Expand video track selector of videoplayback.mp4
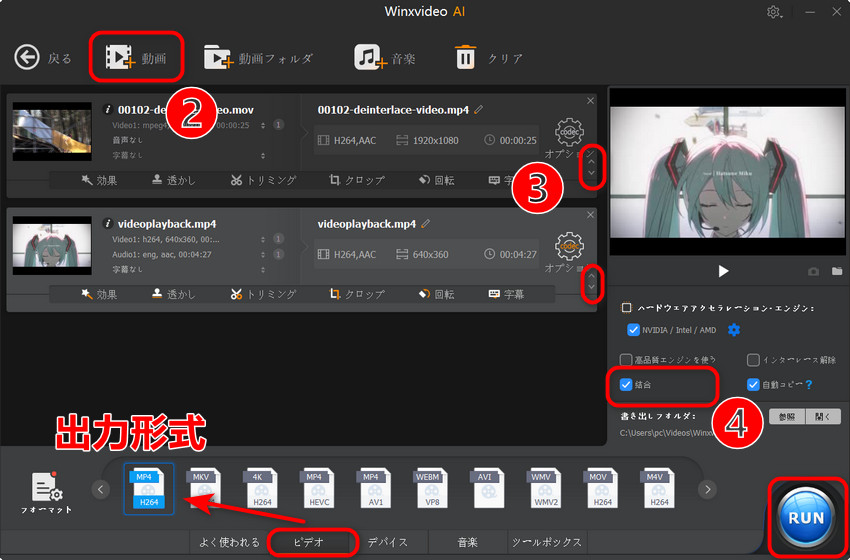This screenshot has height=560, width=850. [x=263, y=239]
